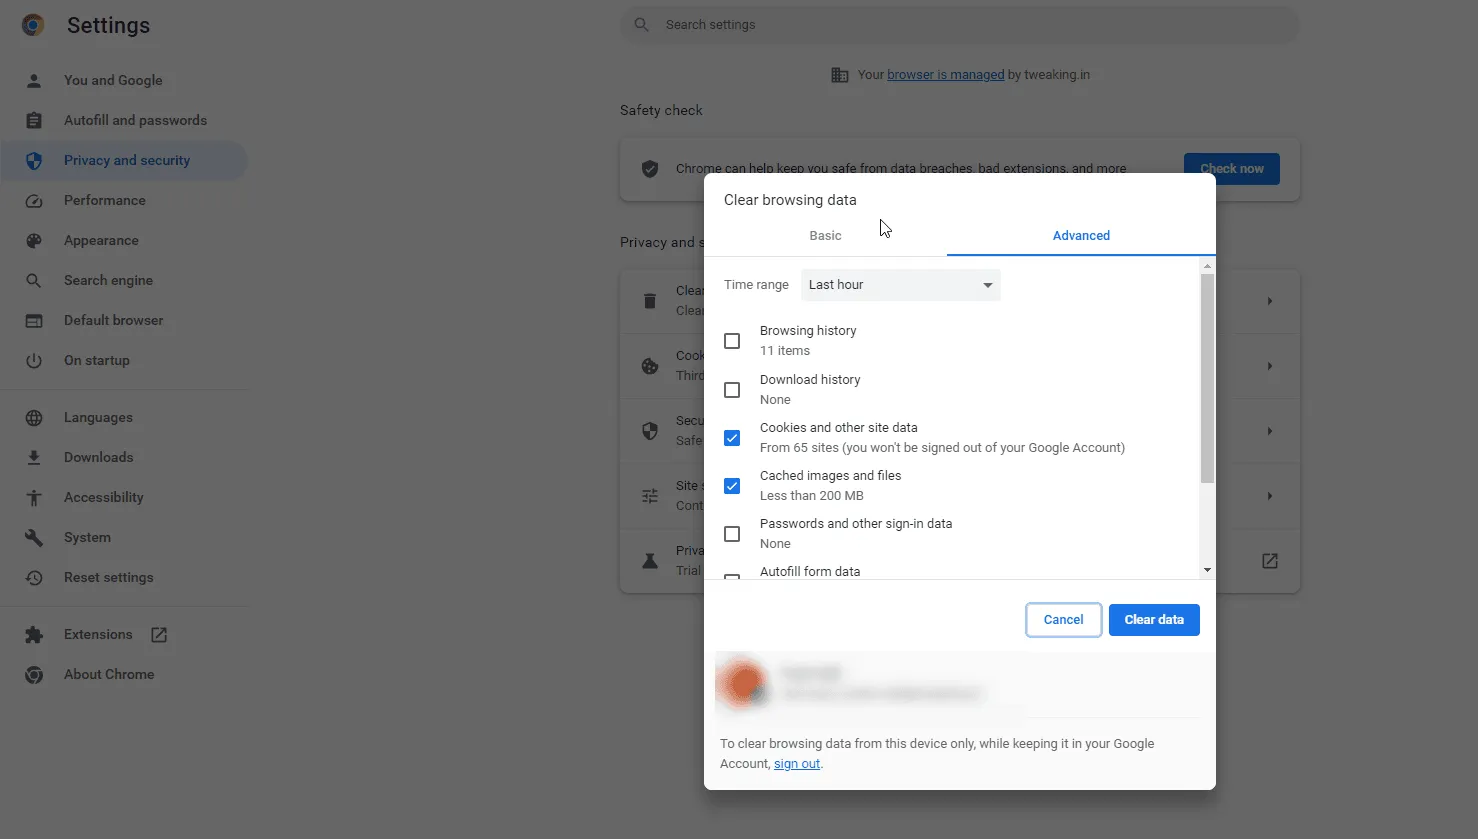Click the person icon for You and Google
The image size is (1478, 839).
pos(34,80)
